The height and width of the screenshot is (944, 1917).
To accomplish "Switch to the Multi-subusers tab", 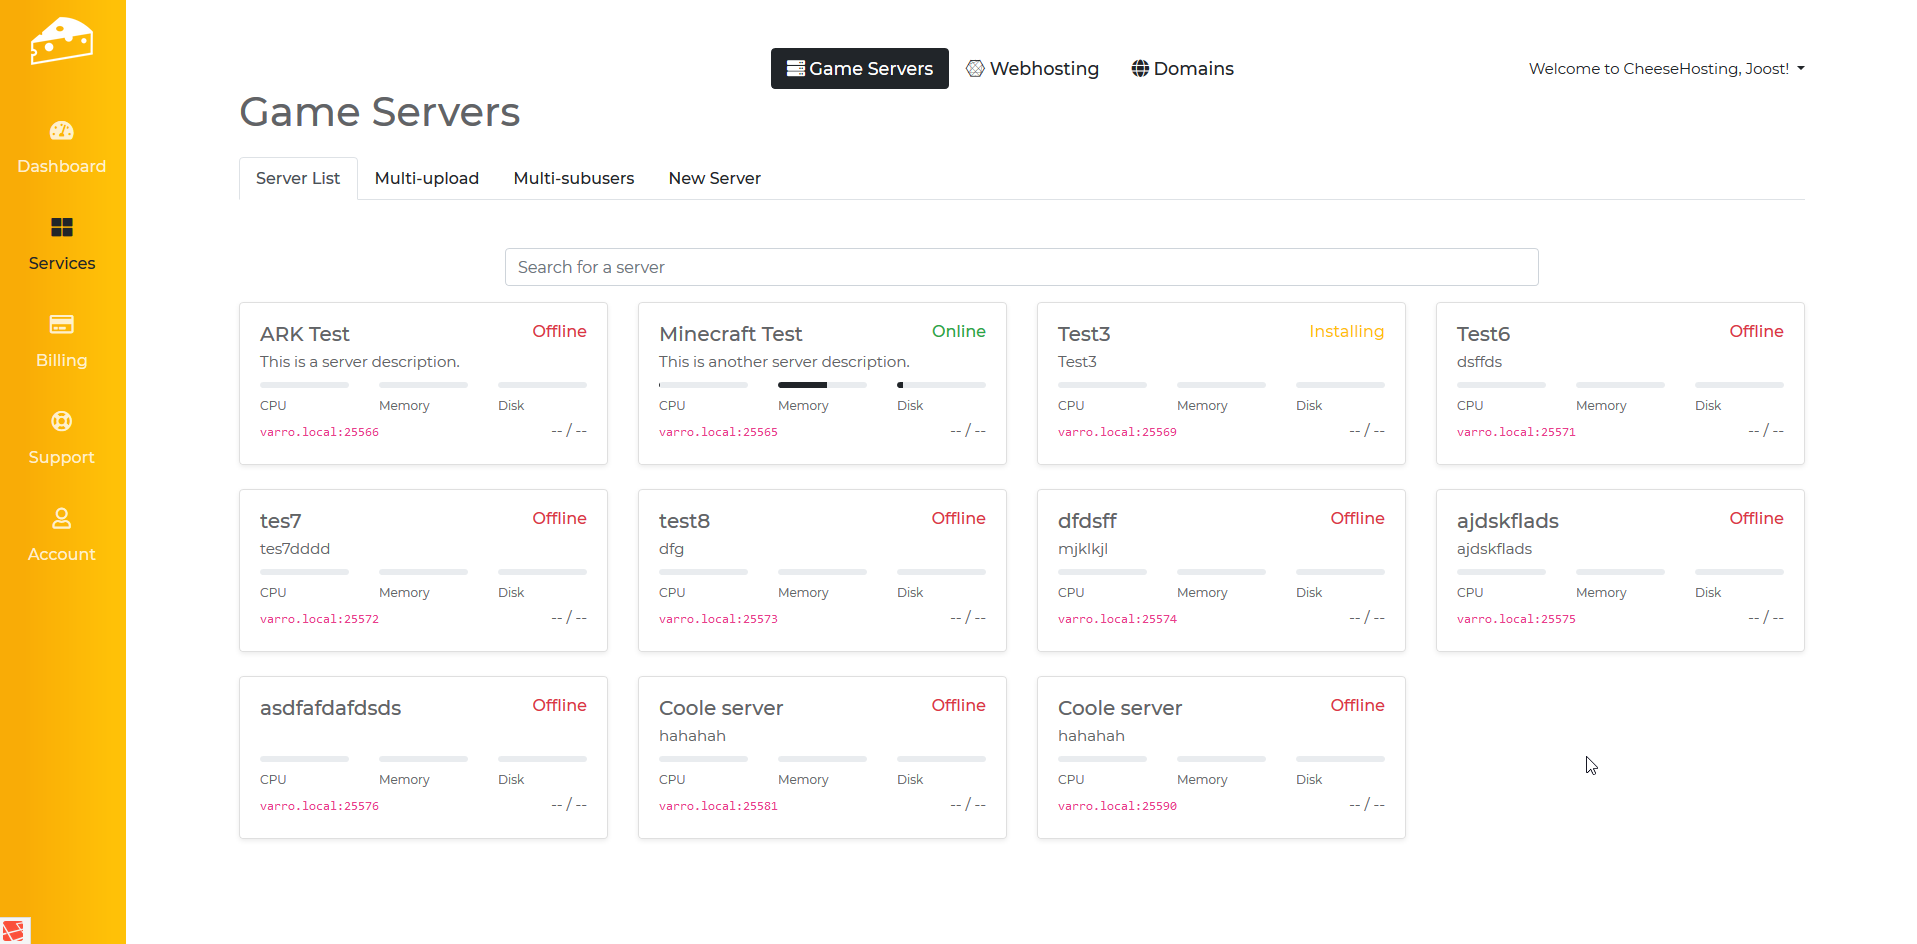I will [x=573, y=179].
